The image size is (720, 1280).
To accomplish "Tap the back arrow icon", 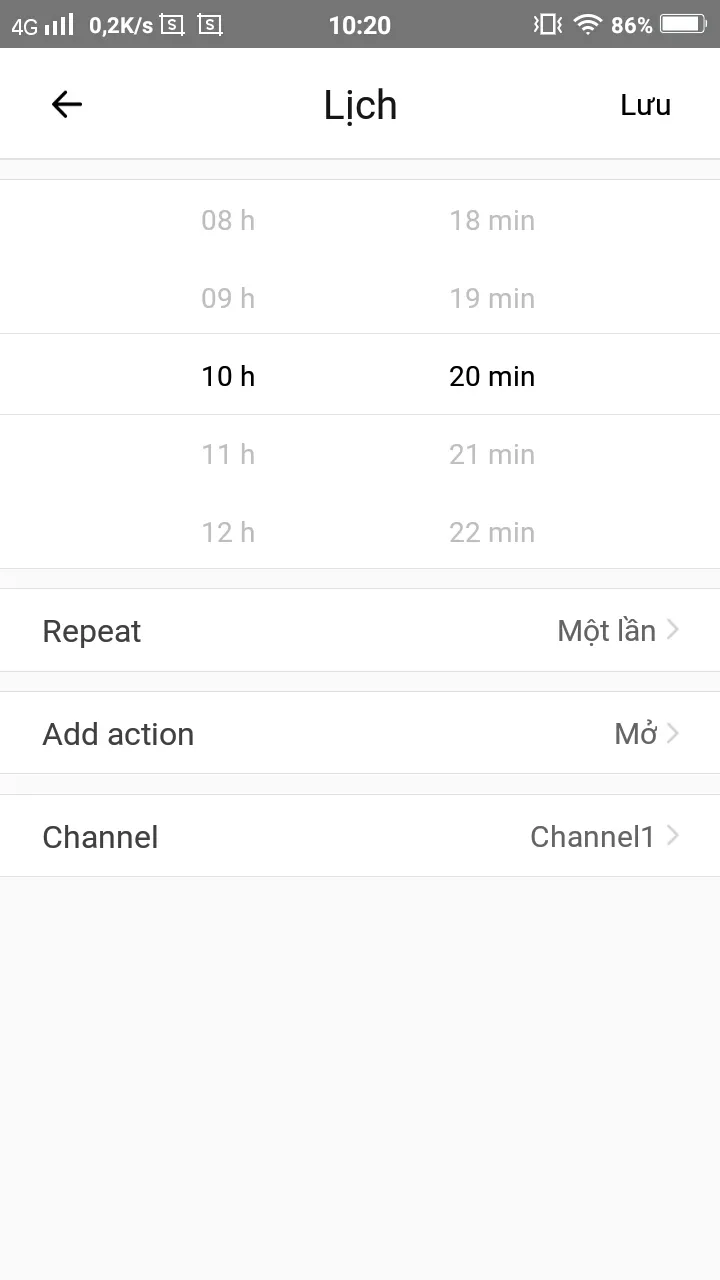I will click(x=67, y=104).
